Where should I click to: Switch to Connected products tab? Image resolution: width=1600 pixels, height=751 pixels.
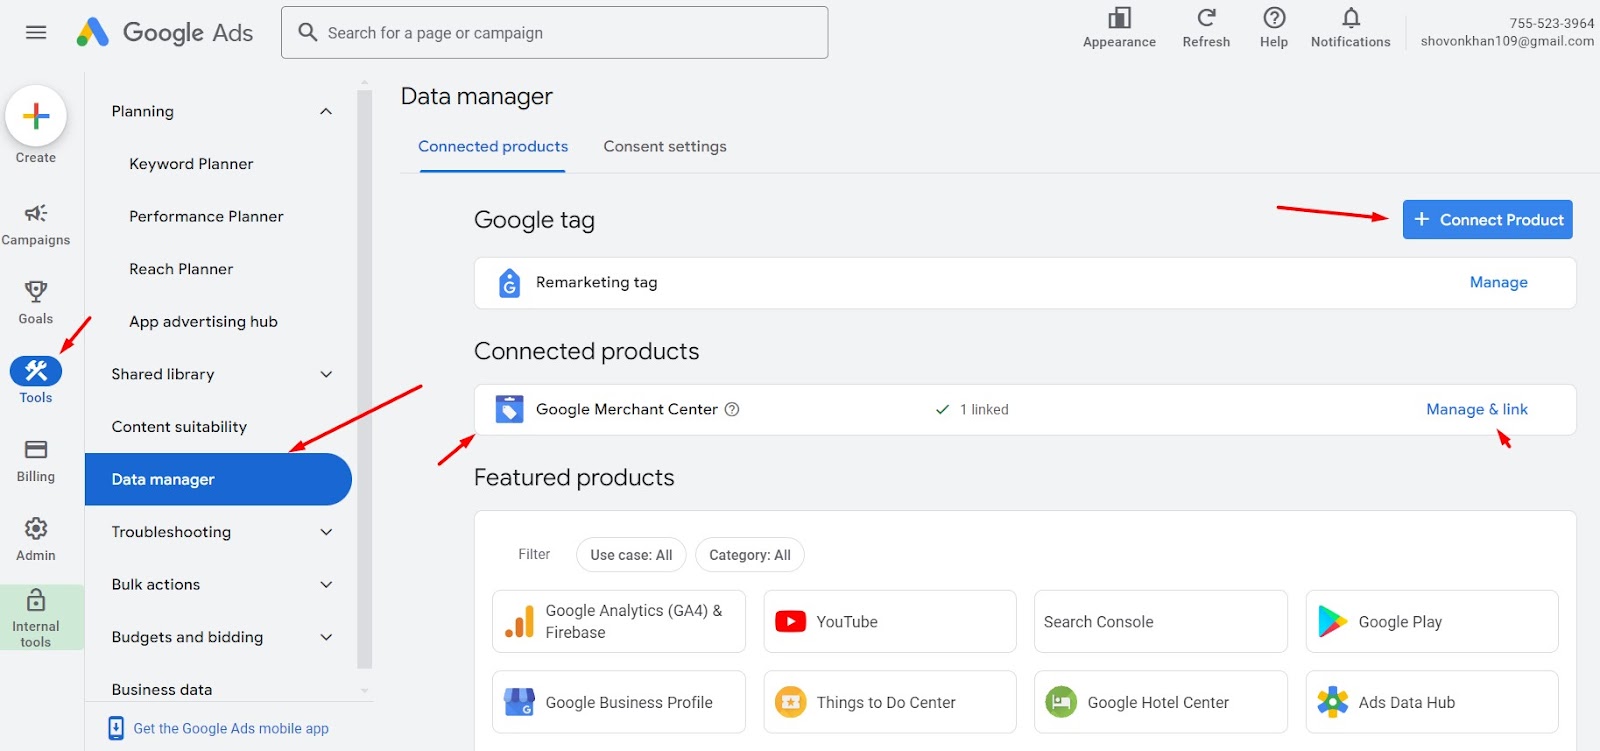pyautogui.click(x=493, y=147)
